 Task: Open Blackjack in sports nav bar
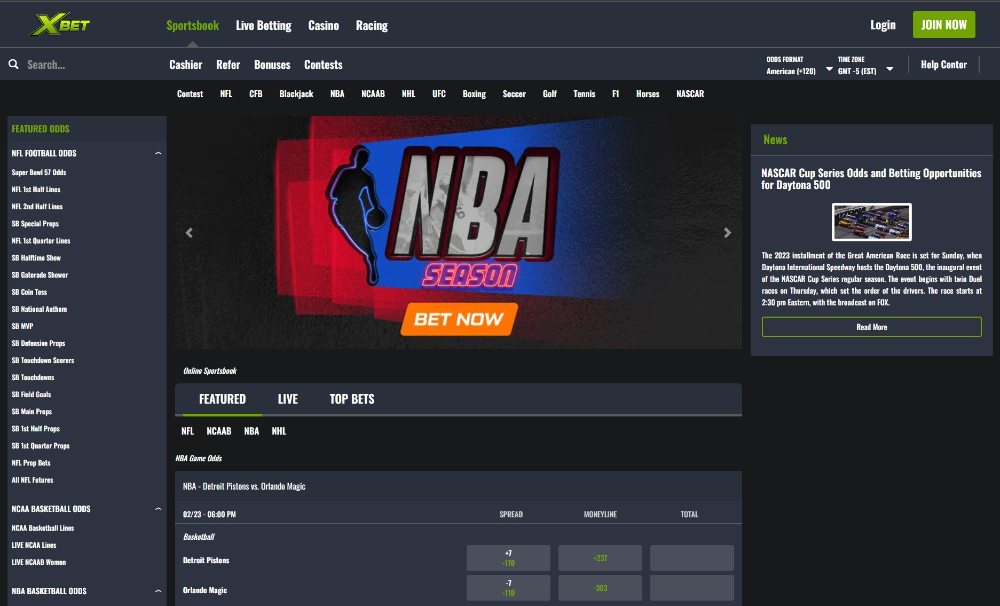[296, 94]
